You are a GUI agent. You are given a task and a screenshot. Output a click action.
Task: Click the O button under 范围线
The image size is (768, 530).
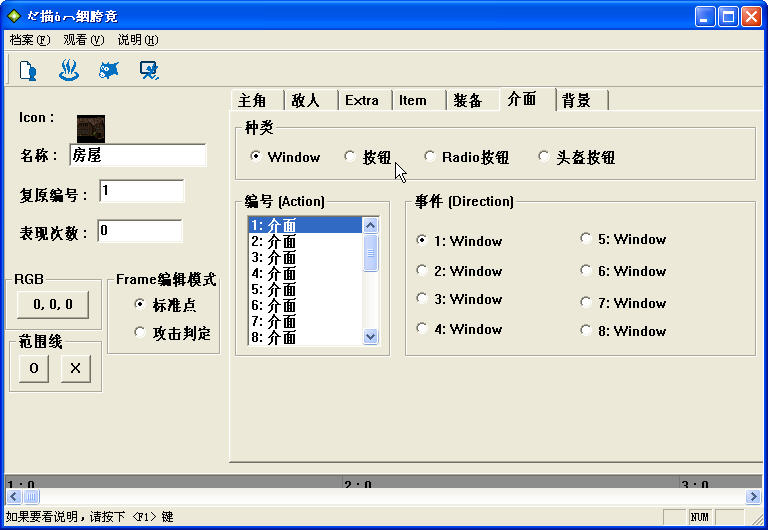[x=34, y=368]
